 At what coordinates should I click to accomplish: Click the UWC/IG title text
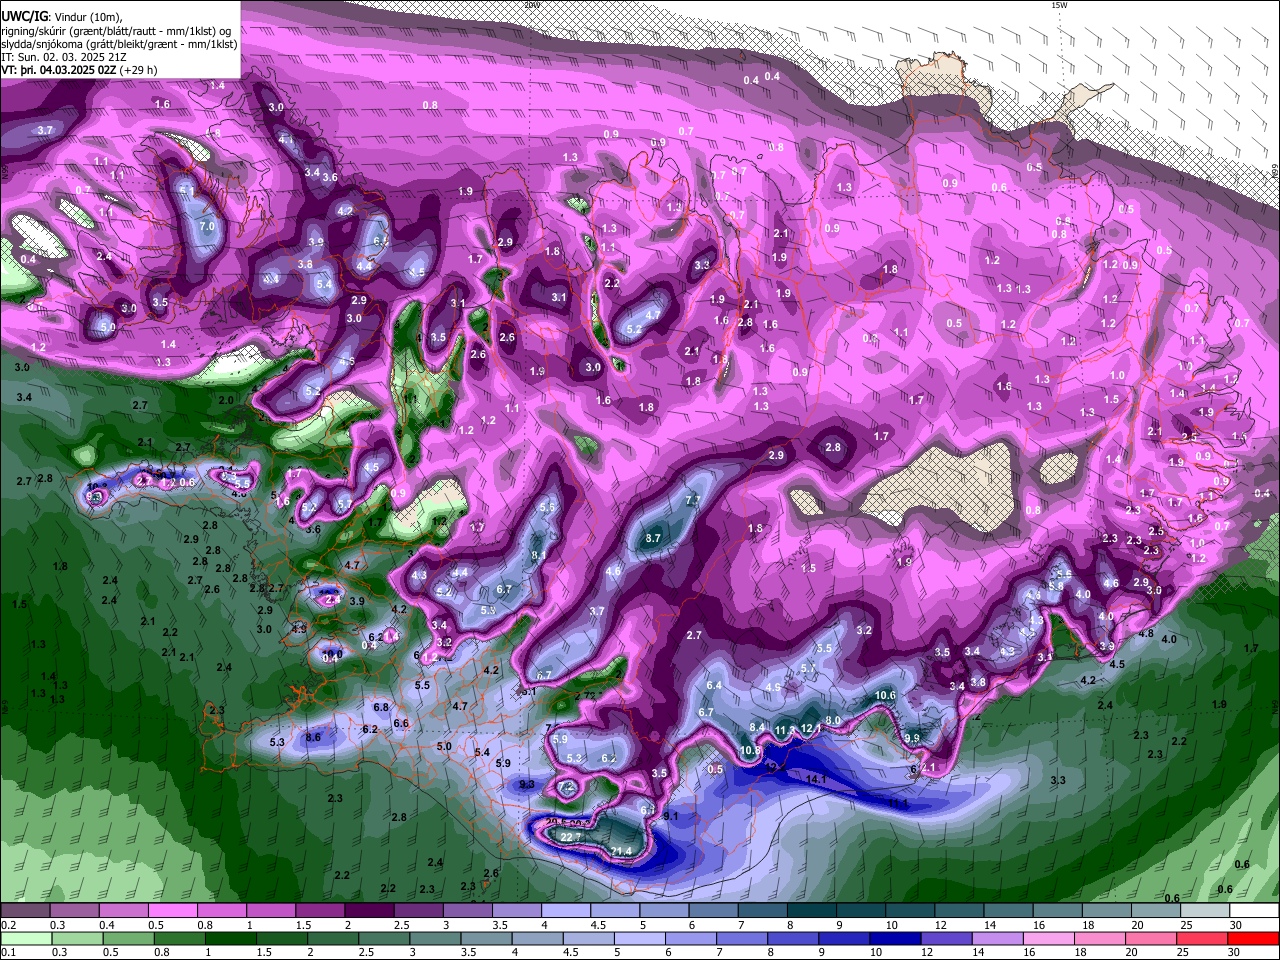click(24, 16)
